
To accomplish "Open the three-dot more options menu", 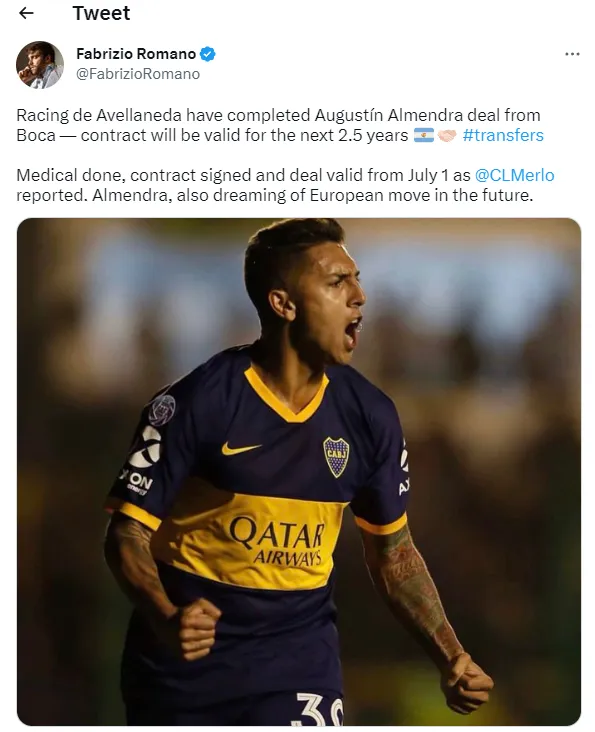I will coord(572,54).
